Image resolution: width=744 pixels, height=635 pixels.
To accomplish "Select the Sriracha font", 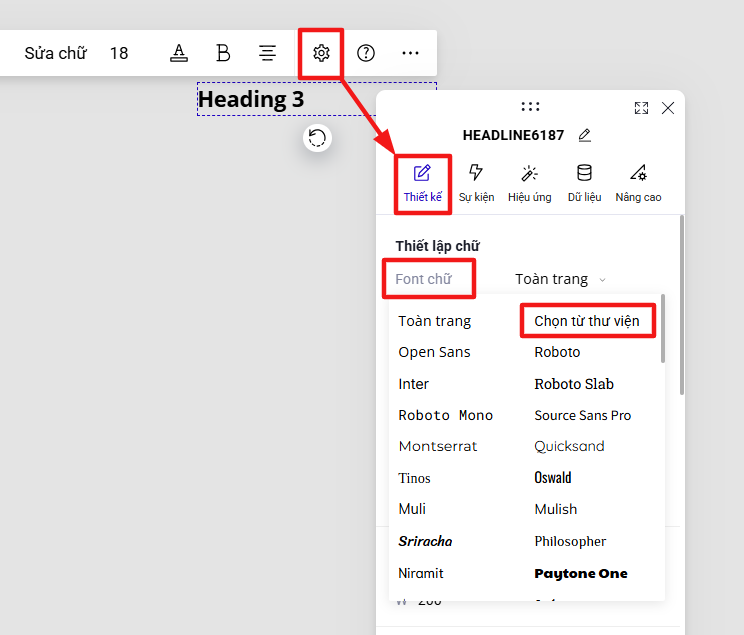I will 425,541.
